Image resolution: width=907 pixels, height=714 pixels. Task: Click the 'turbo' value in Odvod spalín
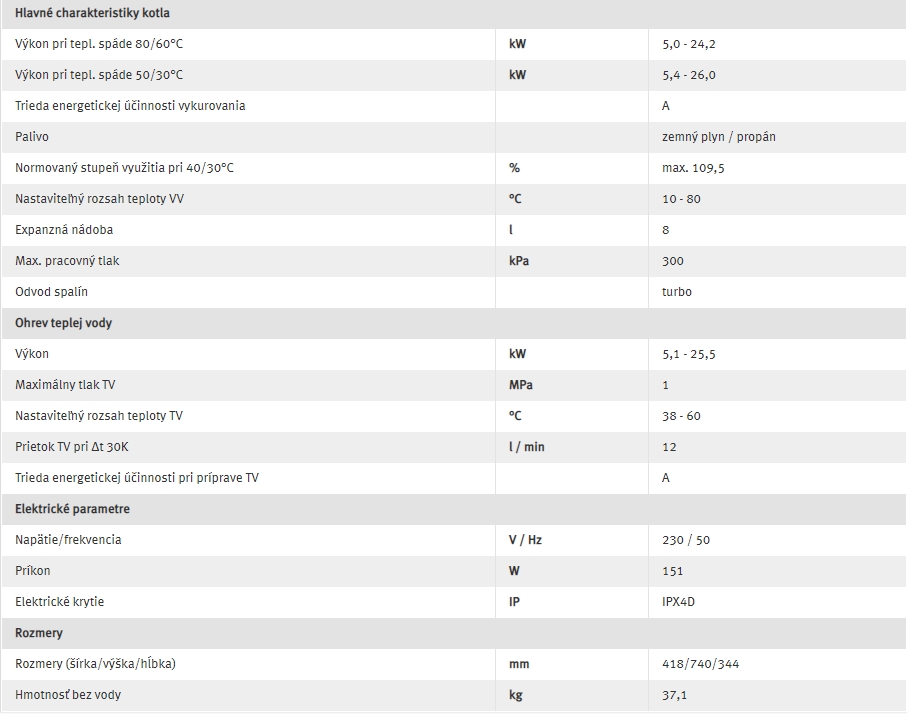pos(677,292)
